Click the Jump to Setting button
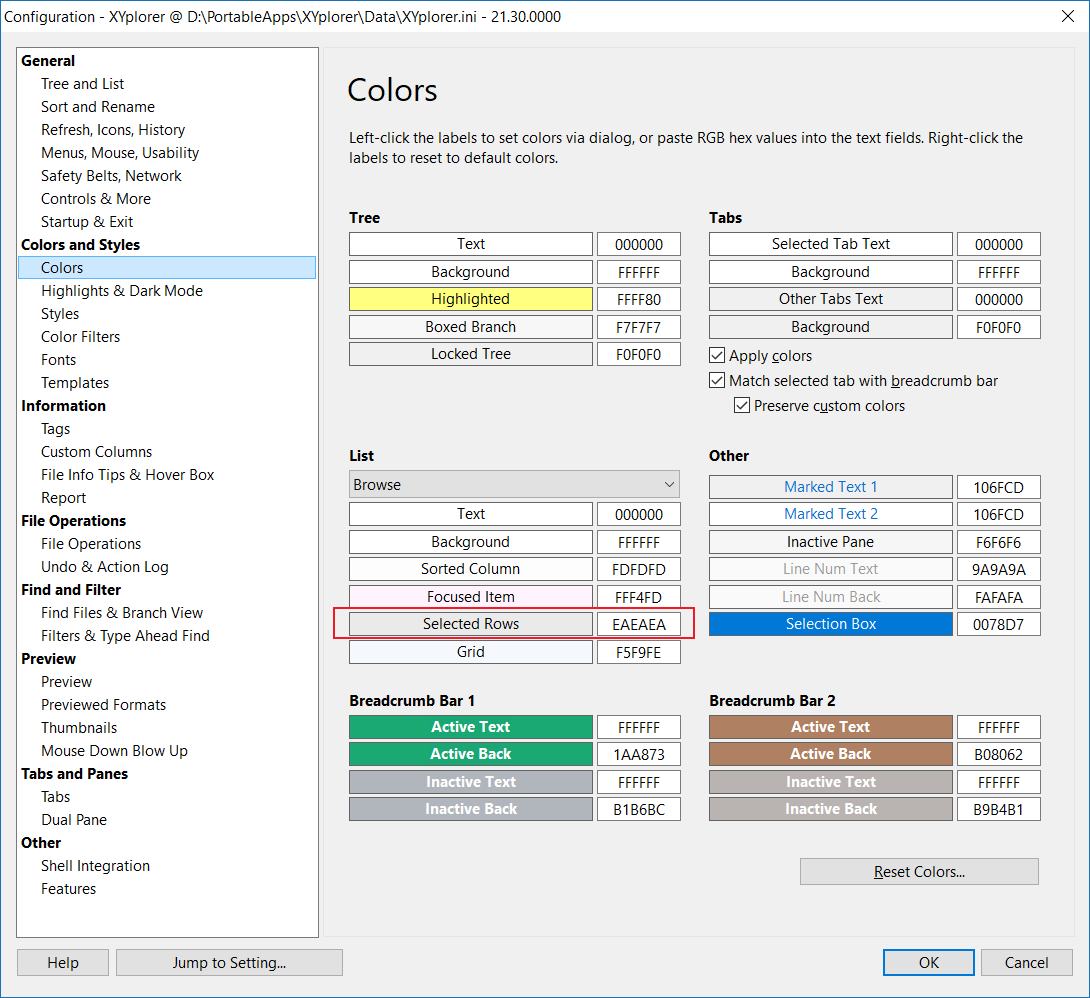 (229, 963)
